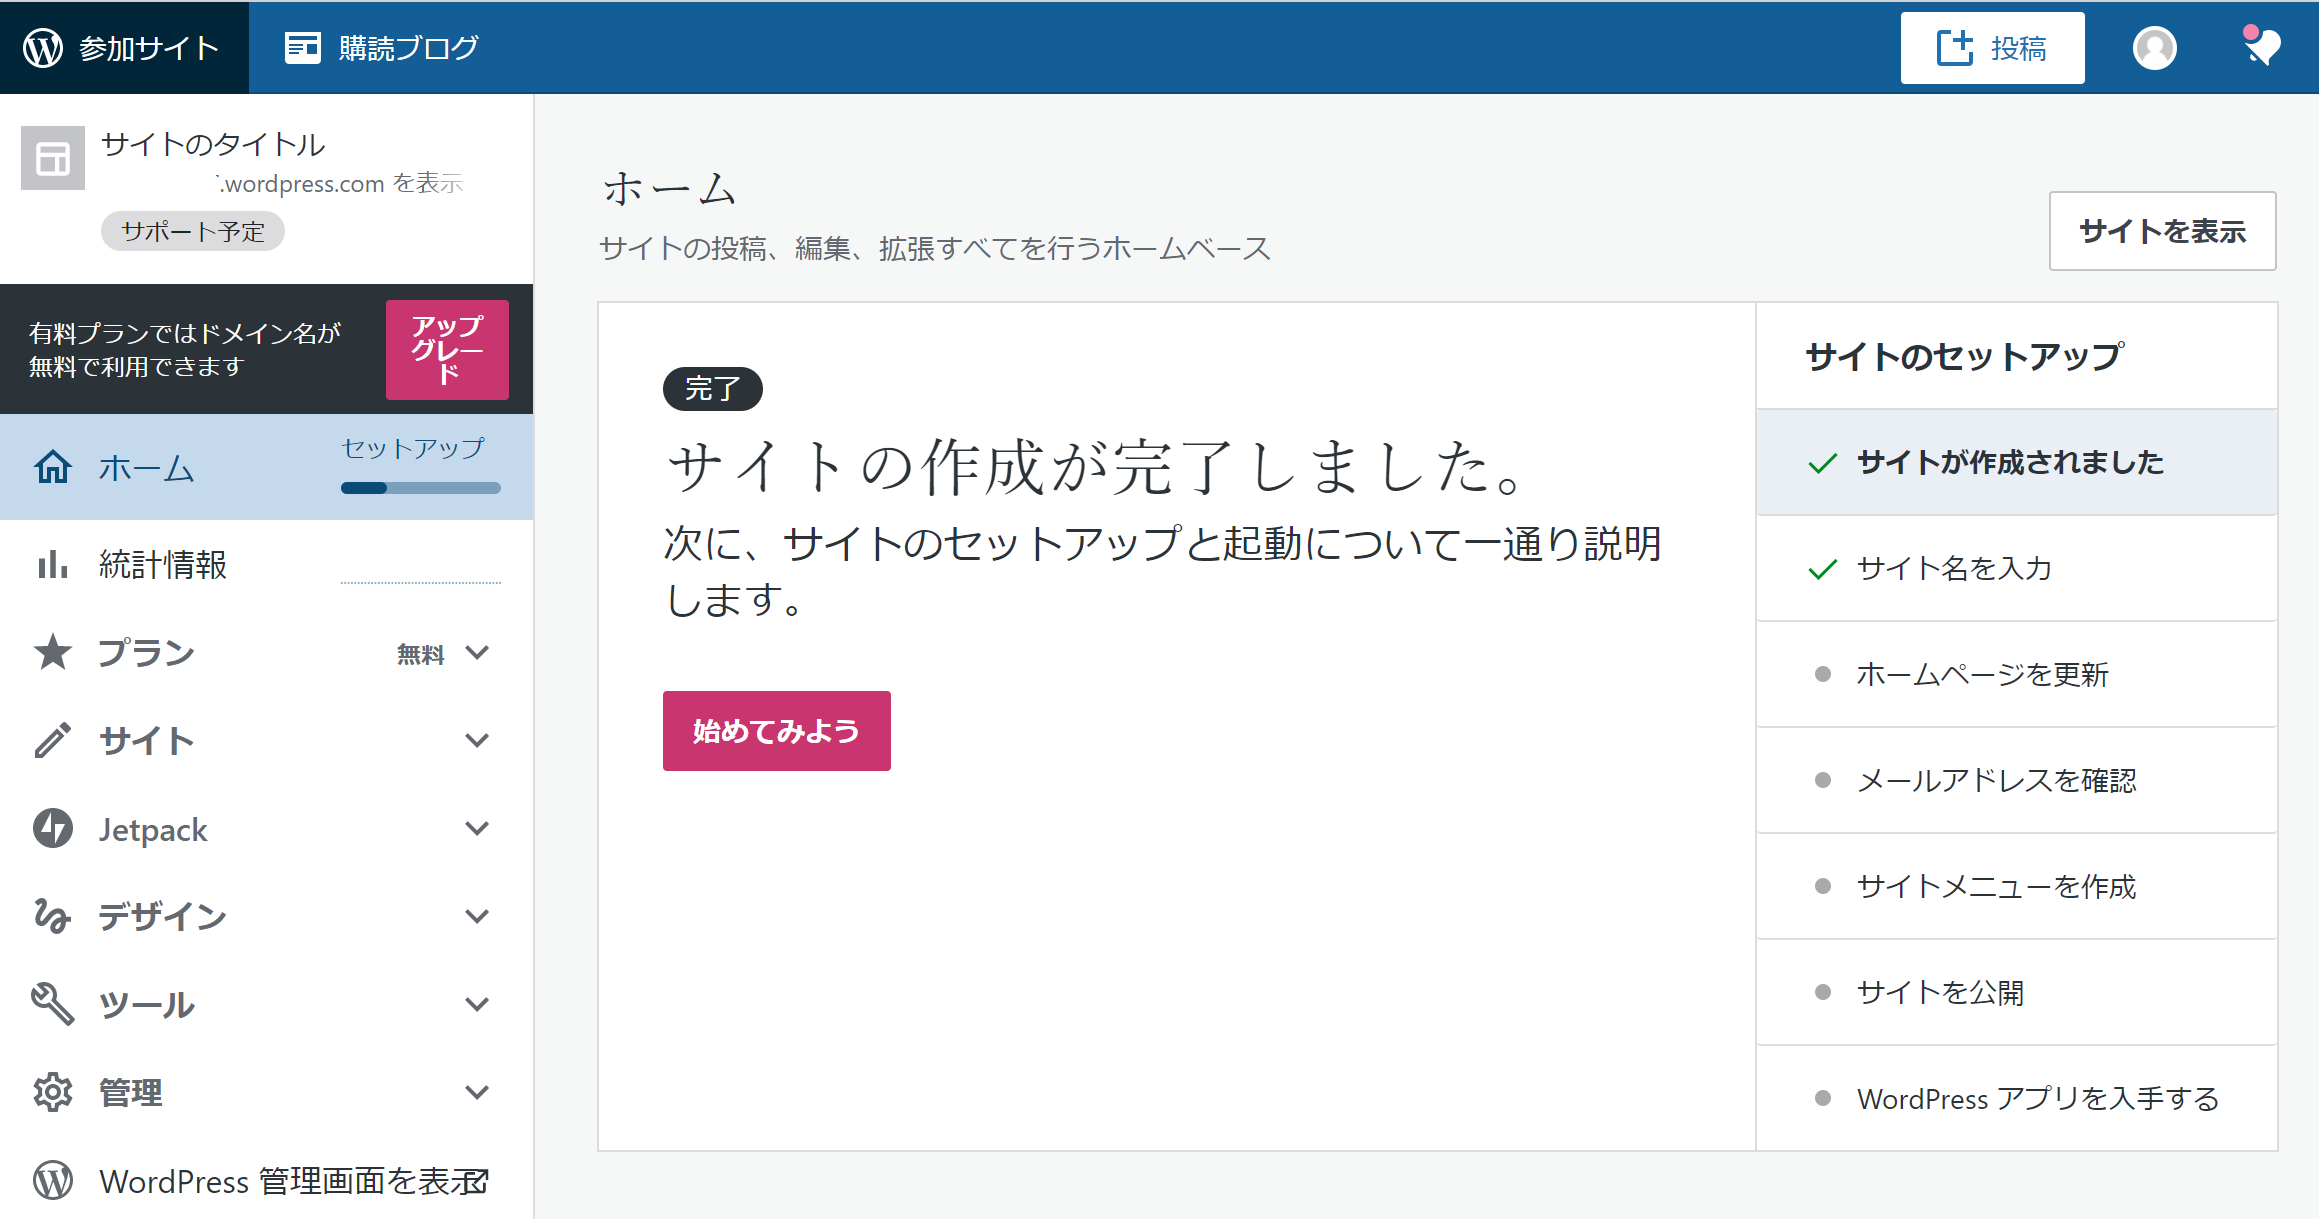Screen dimensions: 2319x1219
Task: Open the ホーム sidebar menu item
Action: [x=146, y=468]
